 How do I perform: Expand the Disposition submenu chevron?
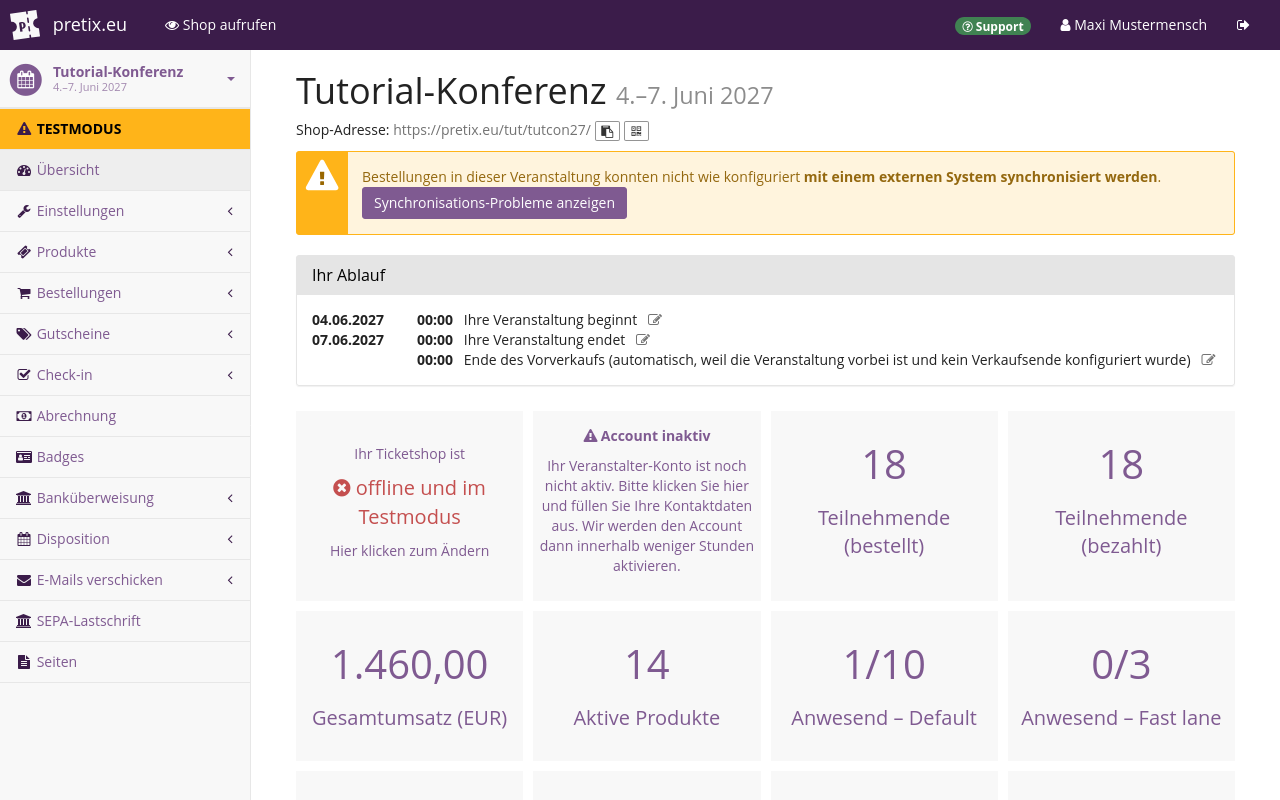(x=230, y=539)
